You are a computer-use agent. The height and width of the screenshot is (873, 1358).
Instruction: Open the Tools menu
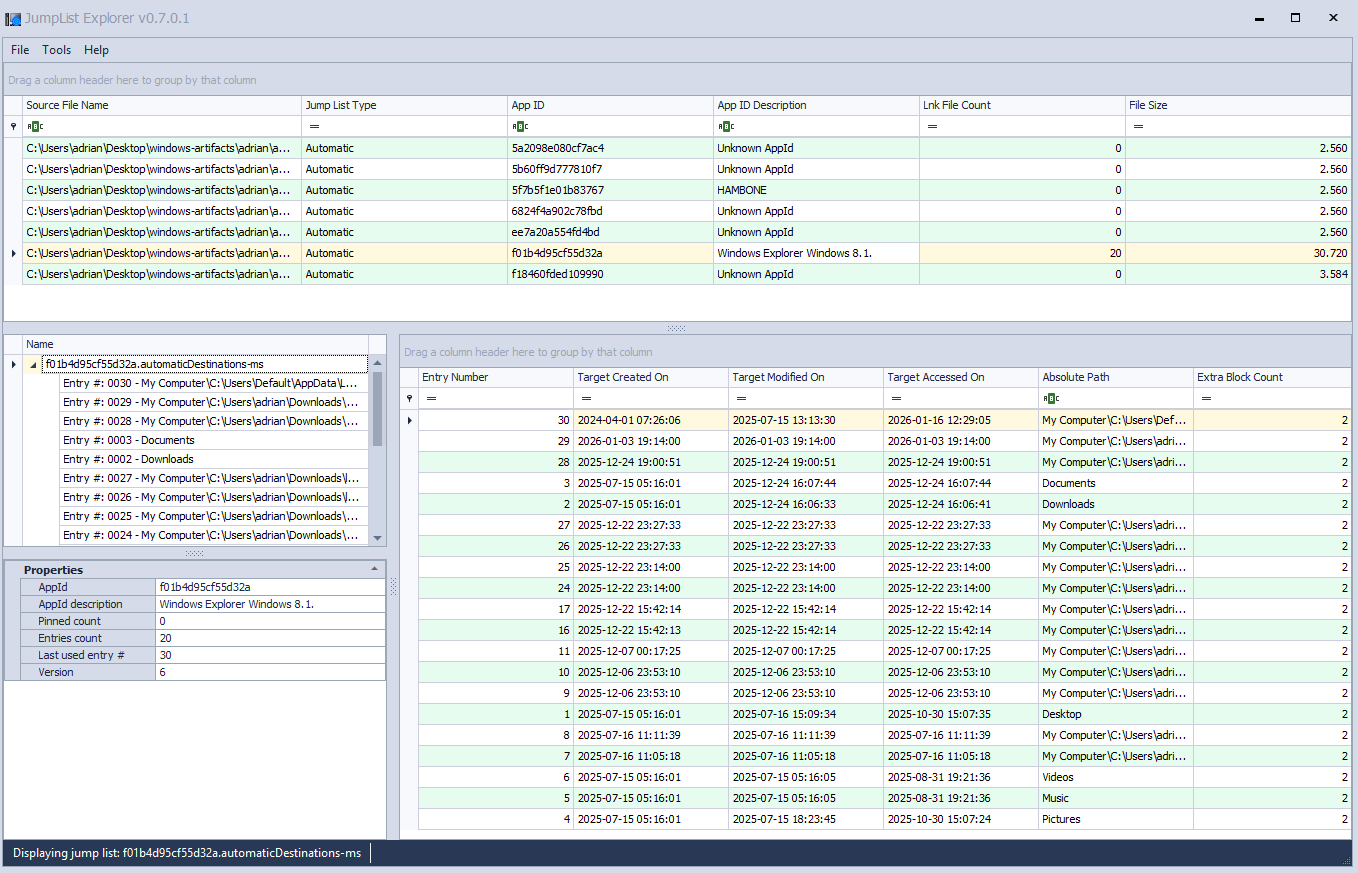click(x=56, y=50)
